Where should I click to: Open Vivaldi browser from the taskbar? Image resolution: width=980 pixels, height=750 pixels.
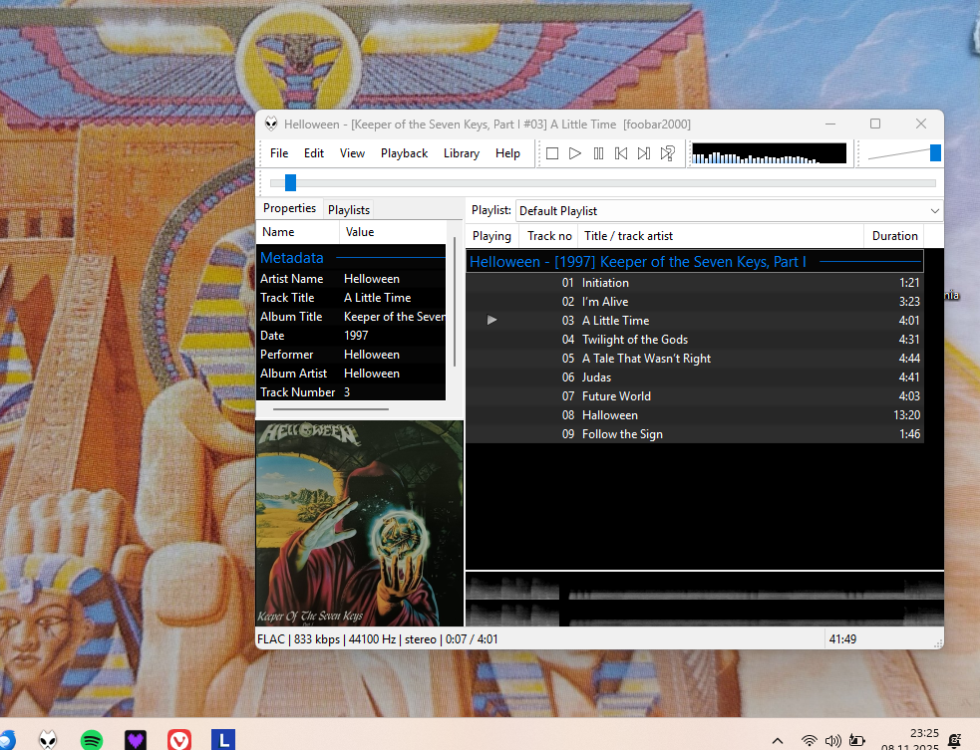pos(179,740)
